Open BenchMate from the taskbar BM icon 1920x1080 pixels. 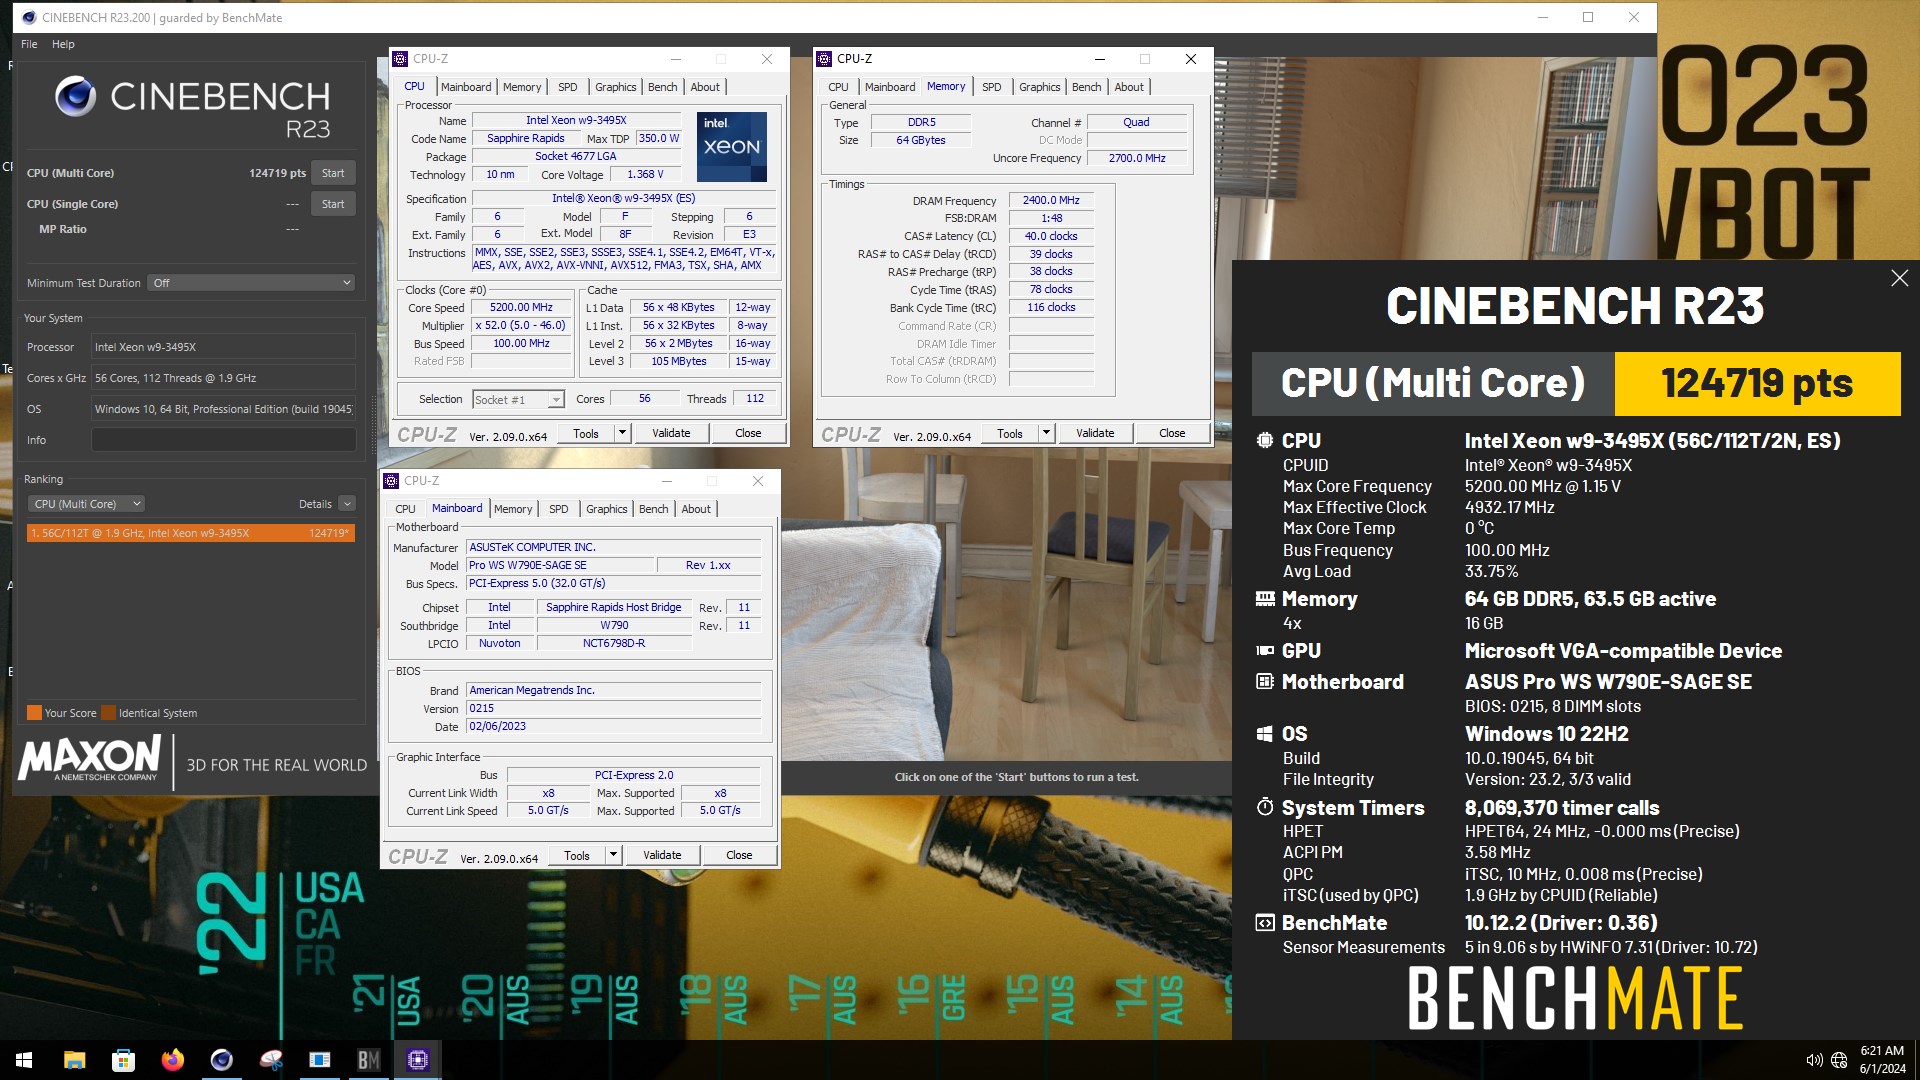(368, 1060)
